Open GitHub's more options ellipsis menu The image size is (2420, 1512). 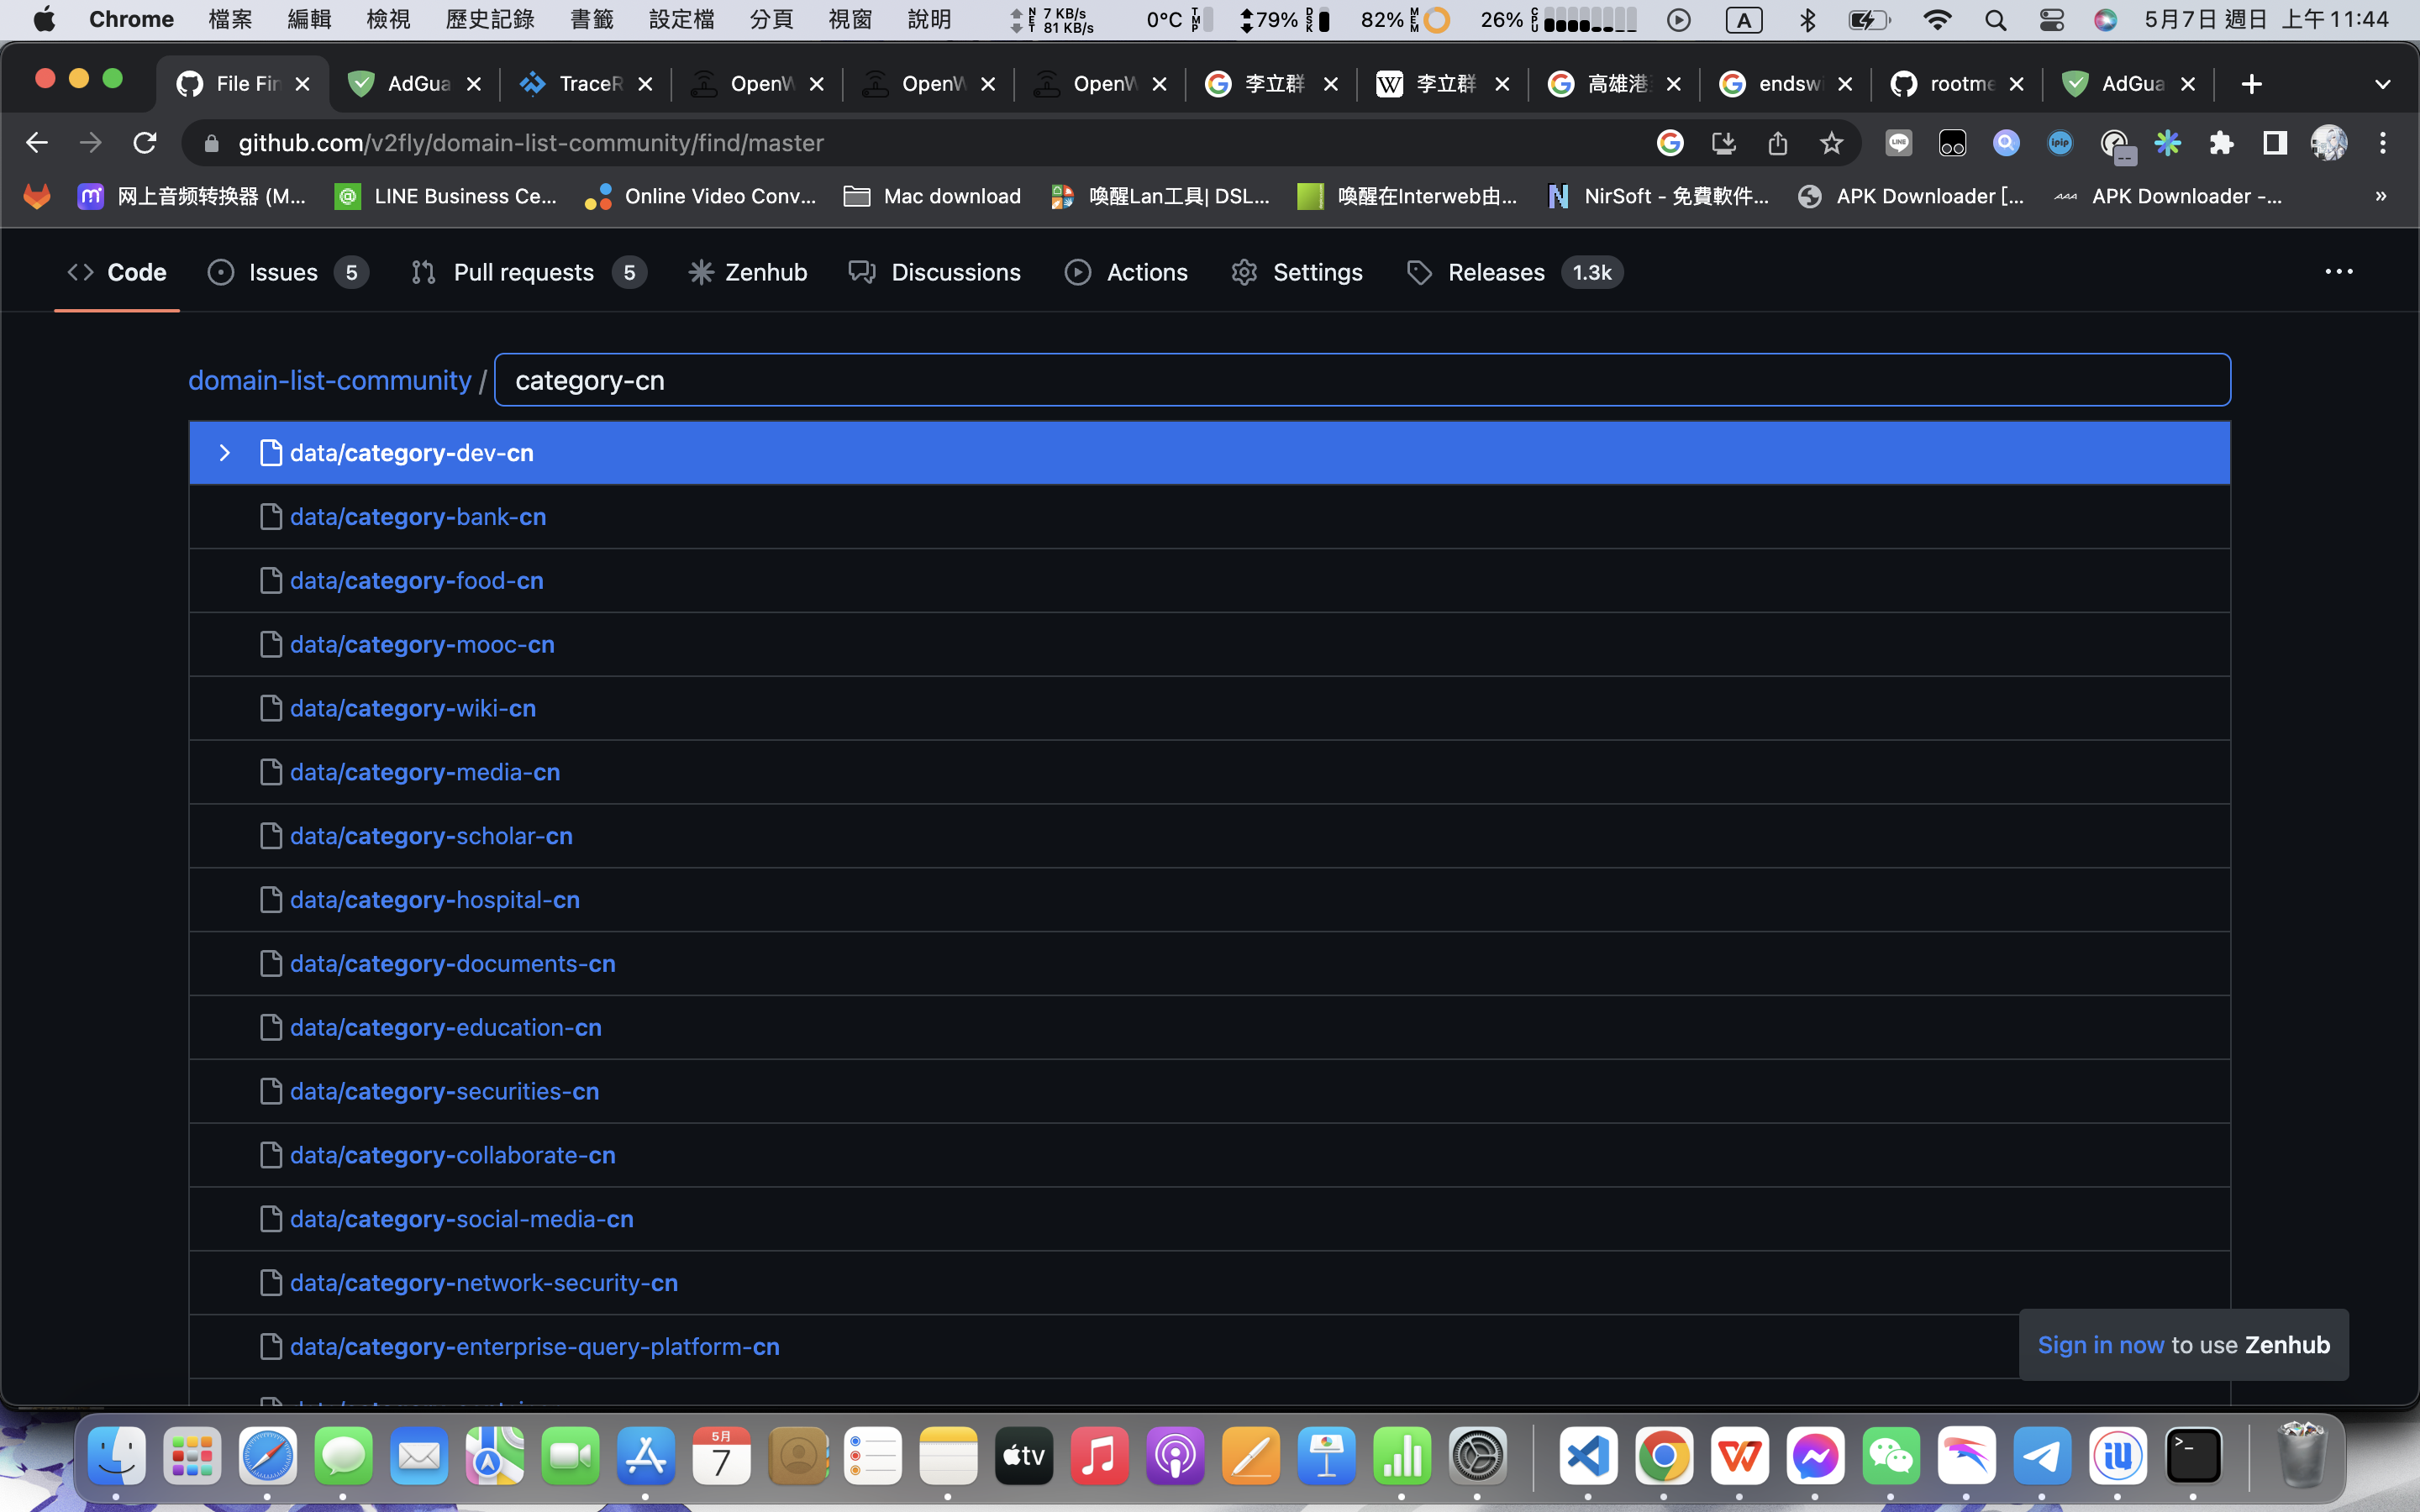tap(2338, 272)
